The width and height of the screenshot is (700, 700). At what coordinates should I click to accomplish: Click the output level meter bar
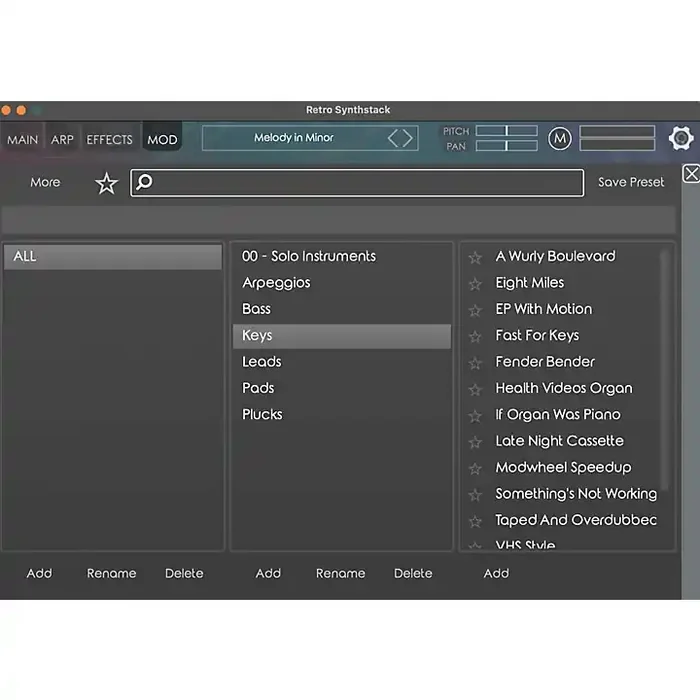click(x=617, y=138)
